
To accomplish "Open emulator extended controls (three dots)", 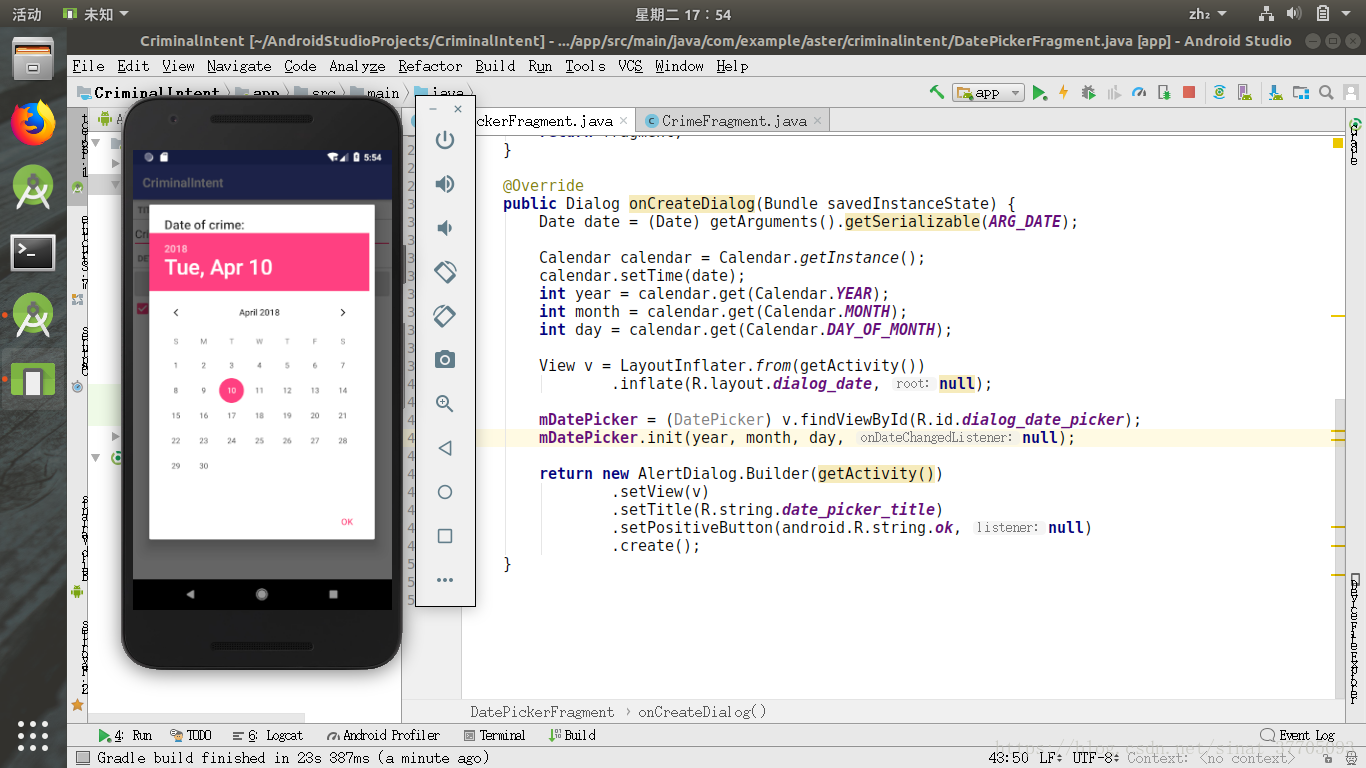I will [445, 580].
